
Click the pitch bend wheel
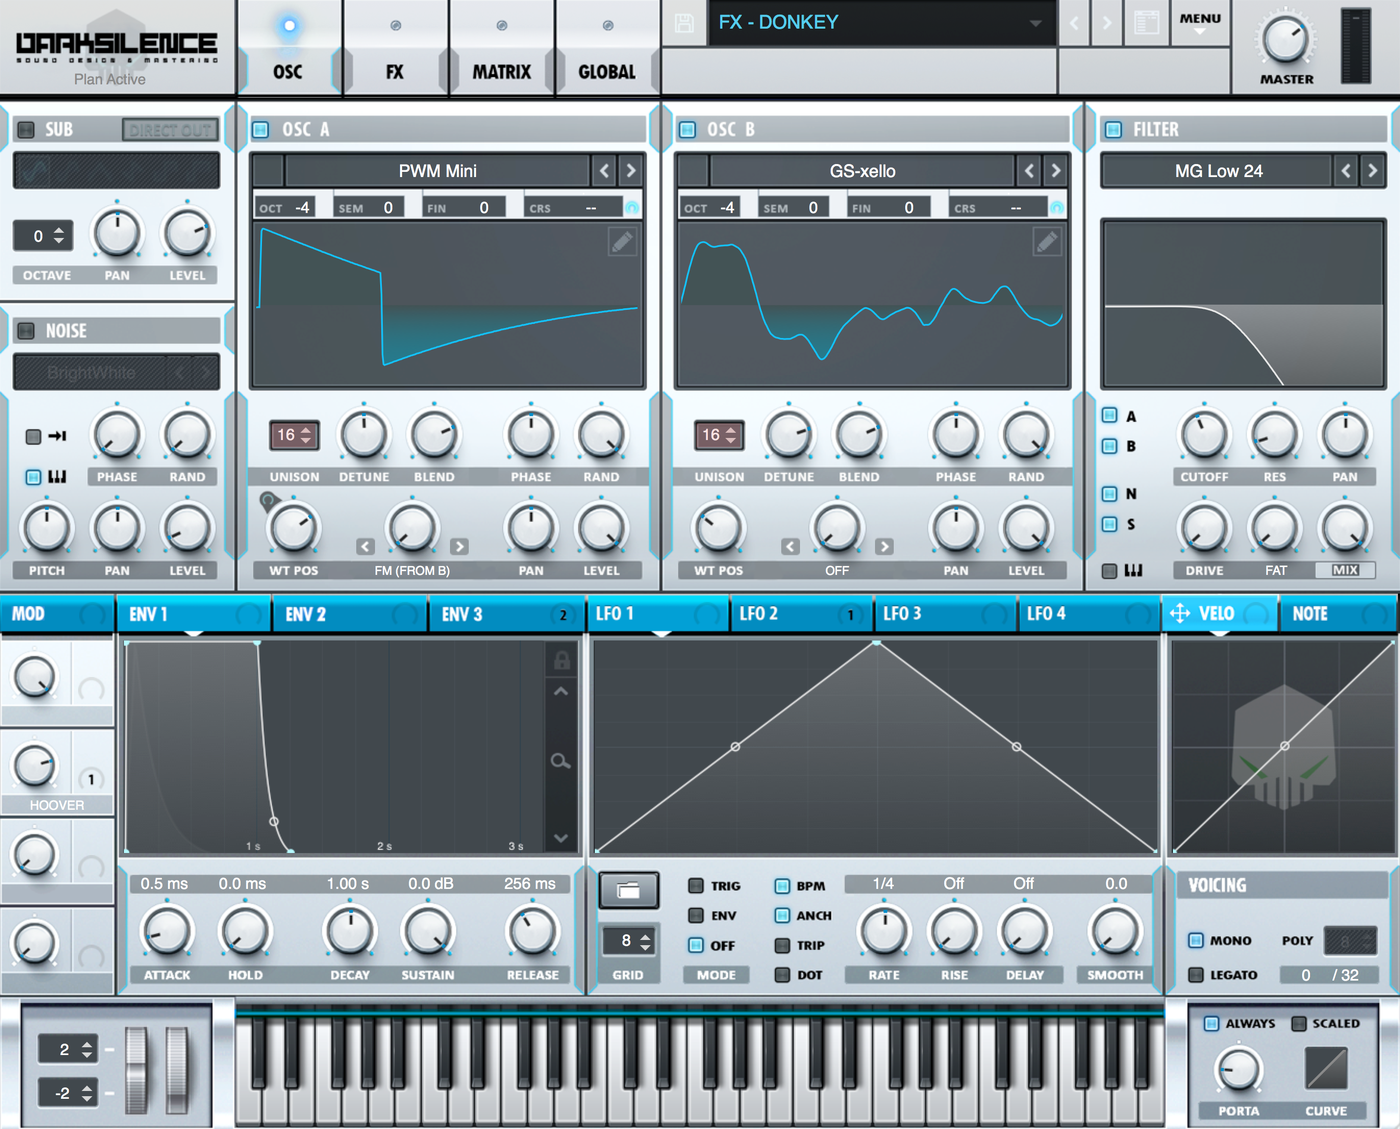coord(136,1069)
